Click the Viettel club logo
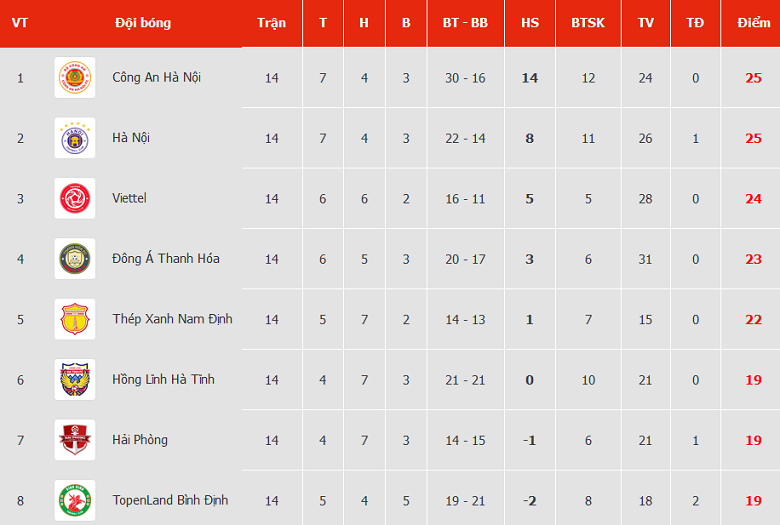 coord(75,199)
